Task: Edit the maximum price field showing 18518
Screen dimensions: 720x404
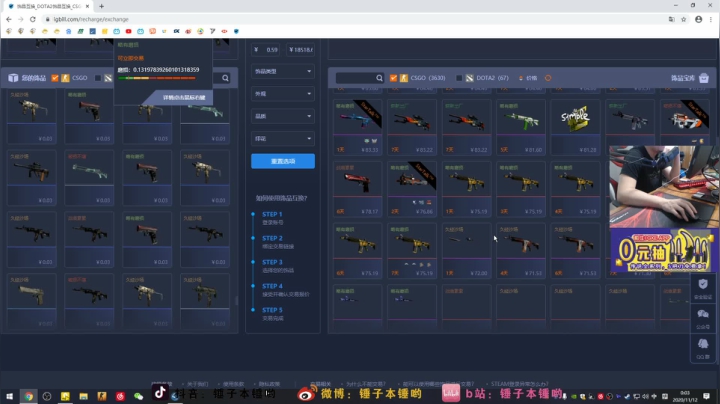Action: 300,50
